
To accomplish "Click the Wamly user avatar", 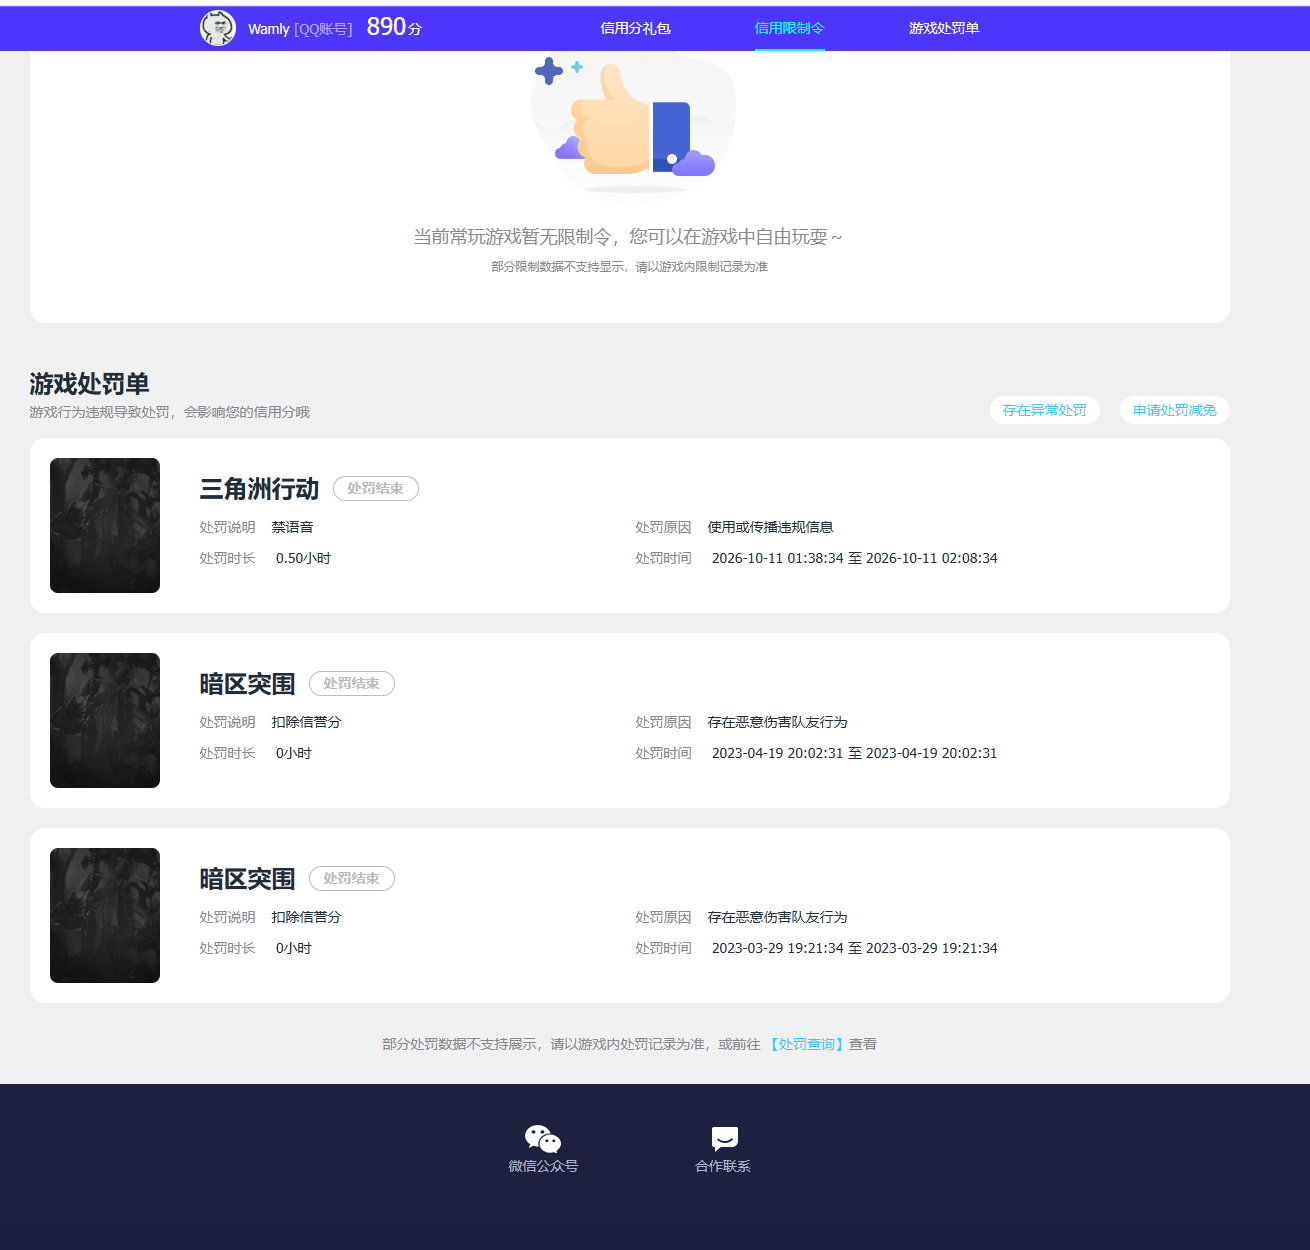I will [x=218, y=28].
